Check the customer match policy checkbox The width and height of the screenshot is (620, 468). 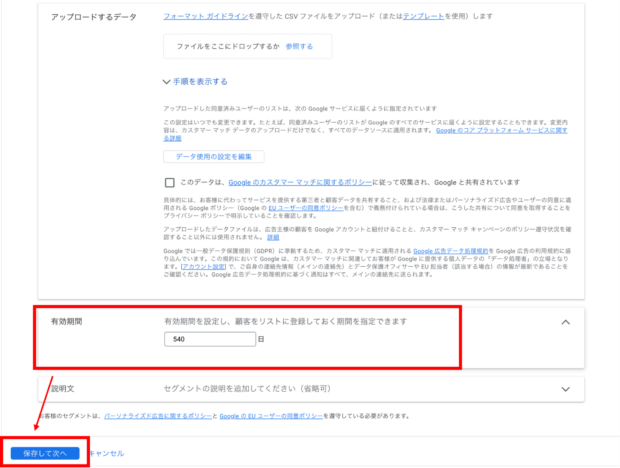pos(170,182)
